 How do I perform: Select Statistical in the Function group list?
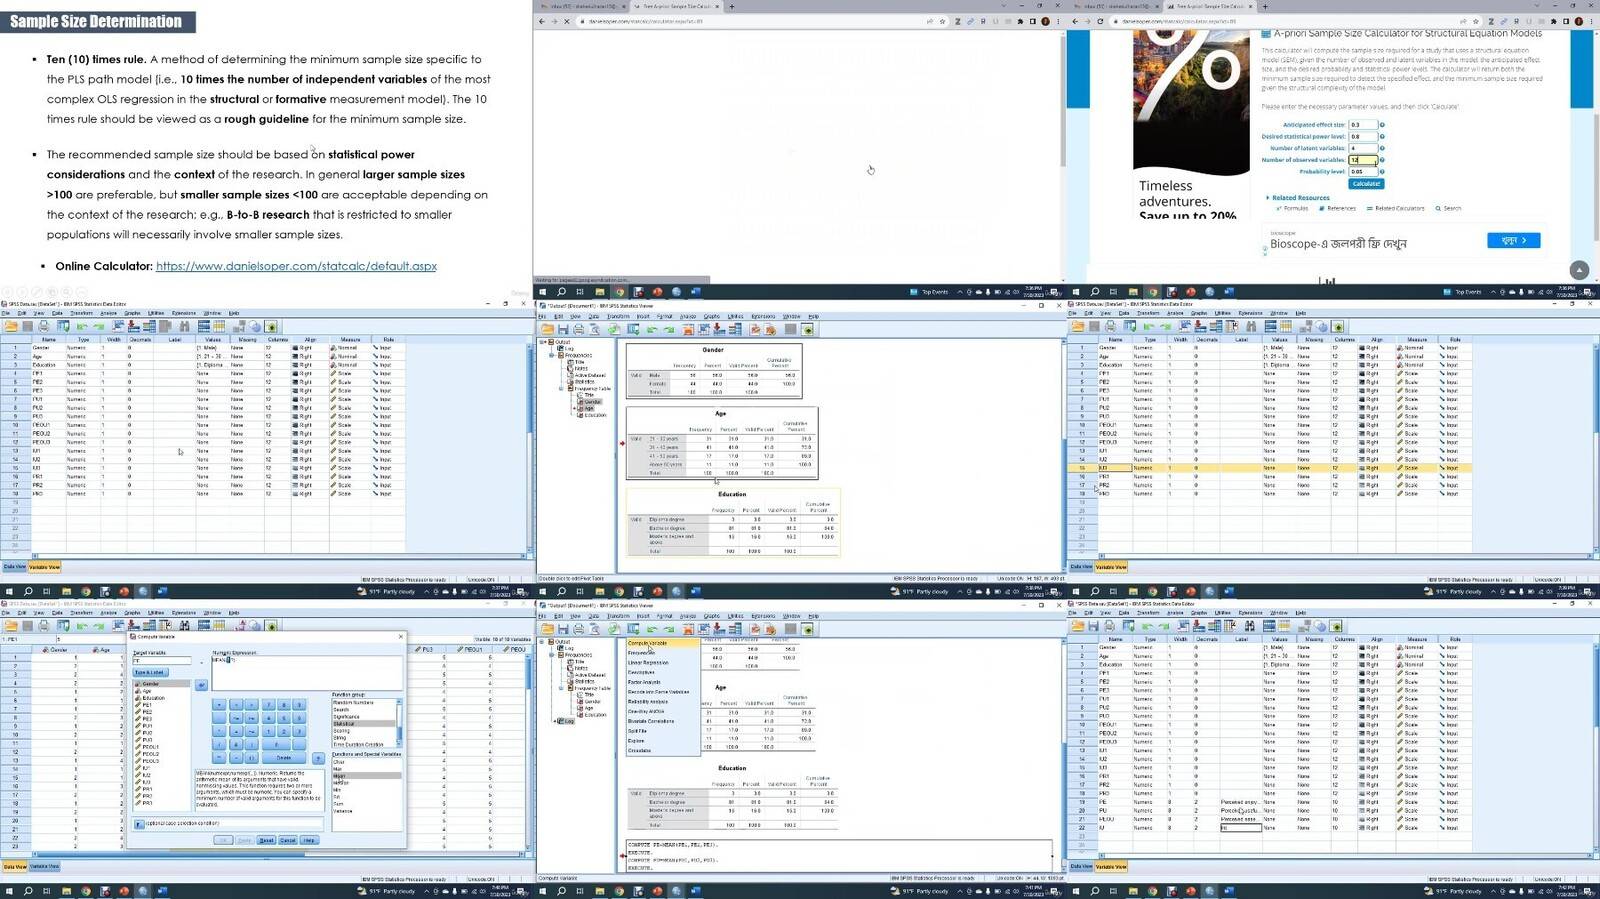364,723
